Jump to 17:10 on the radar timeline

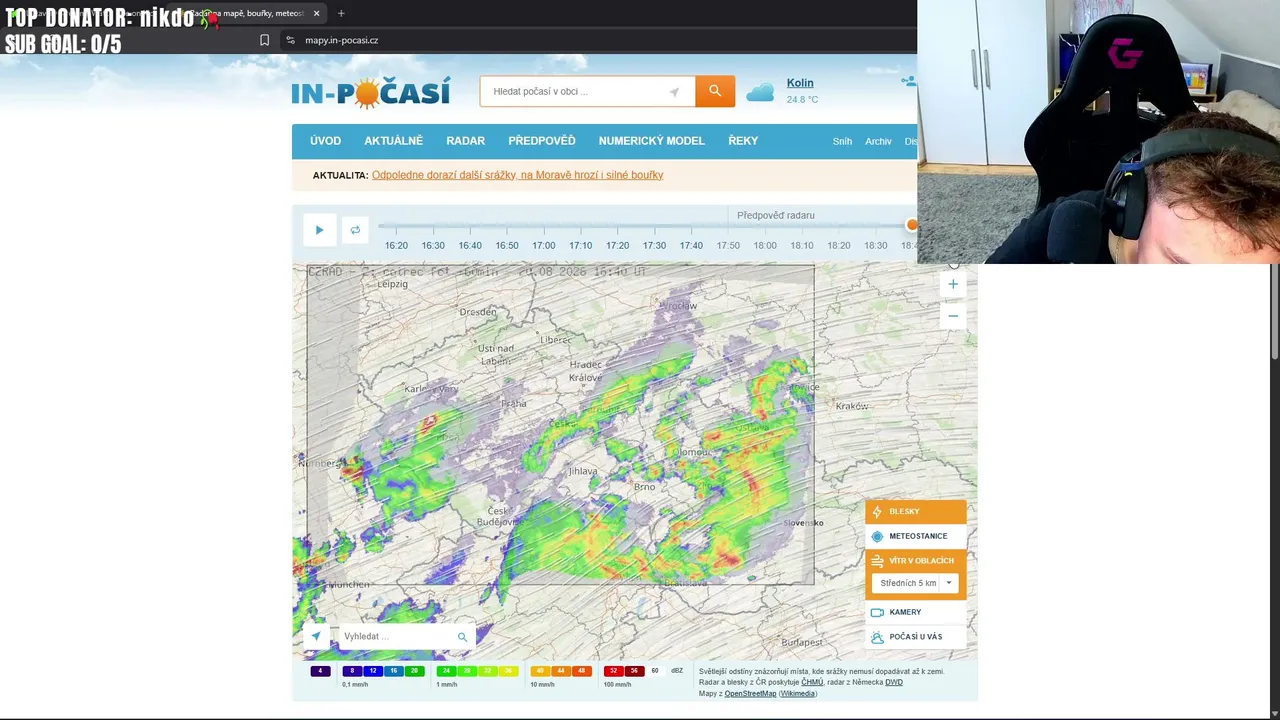[581, 245]
